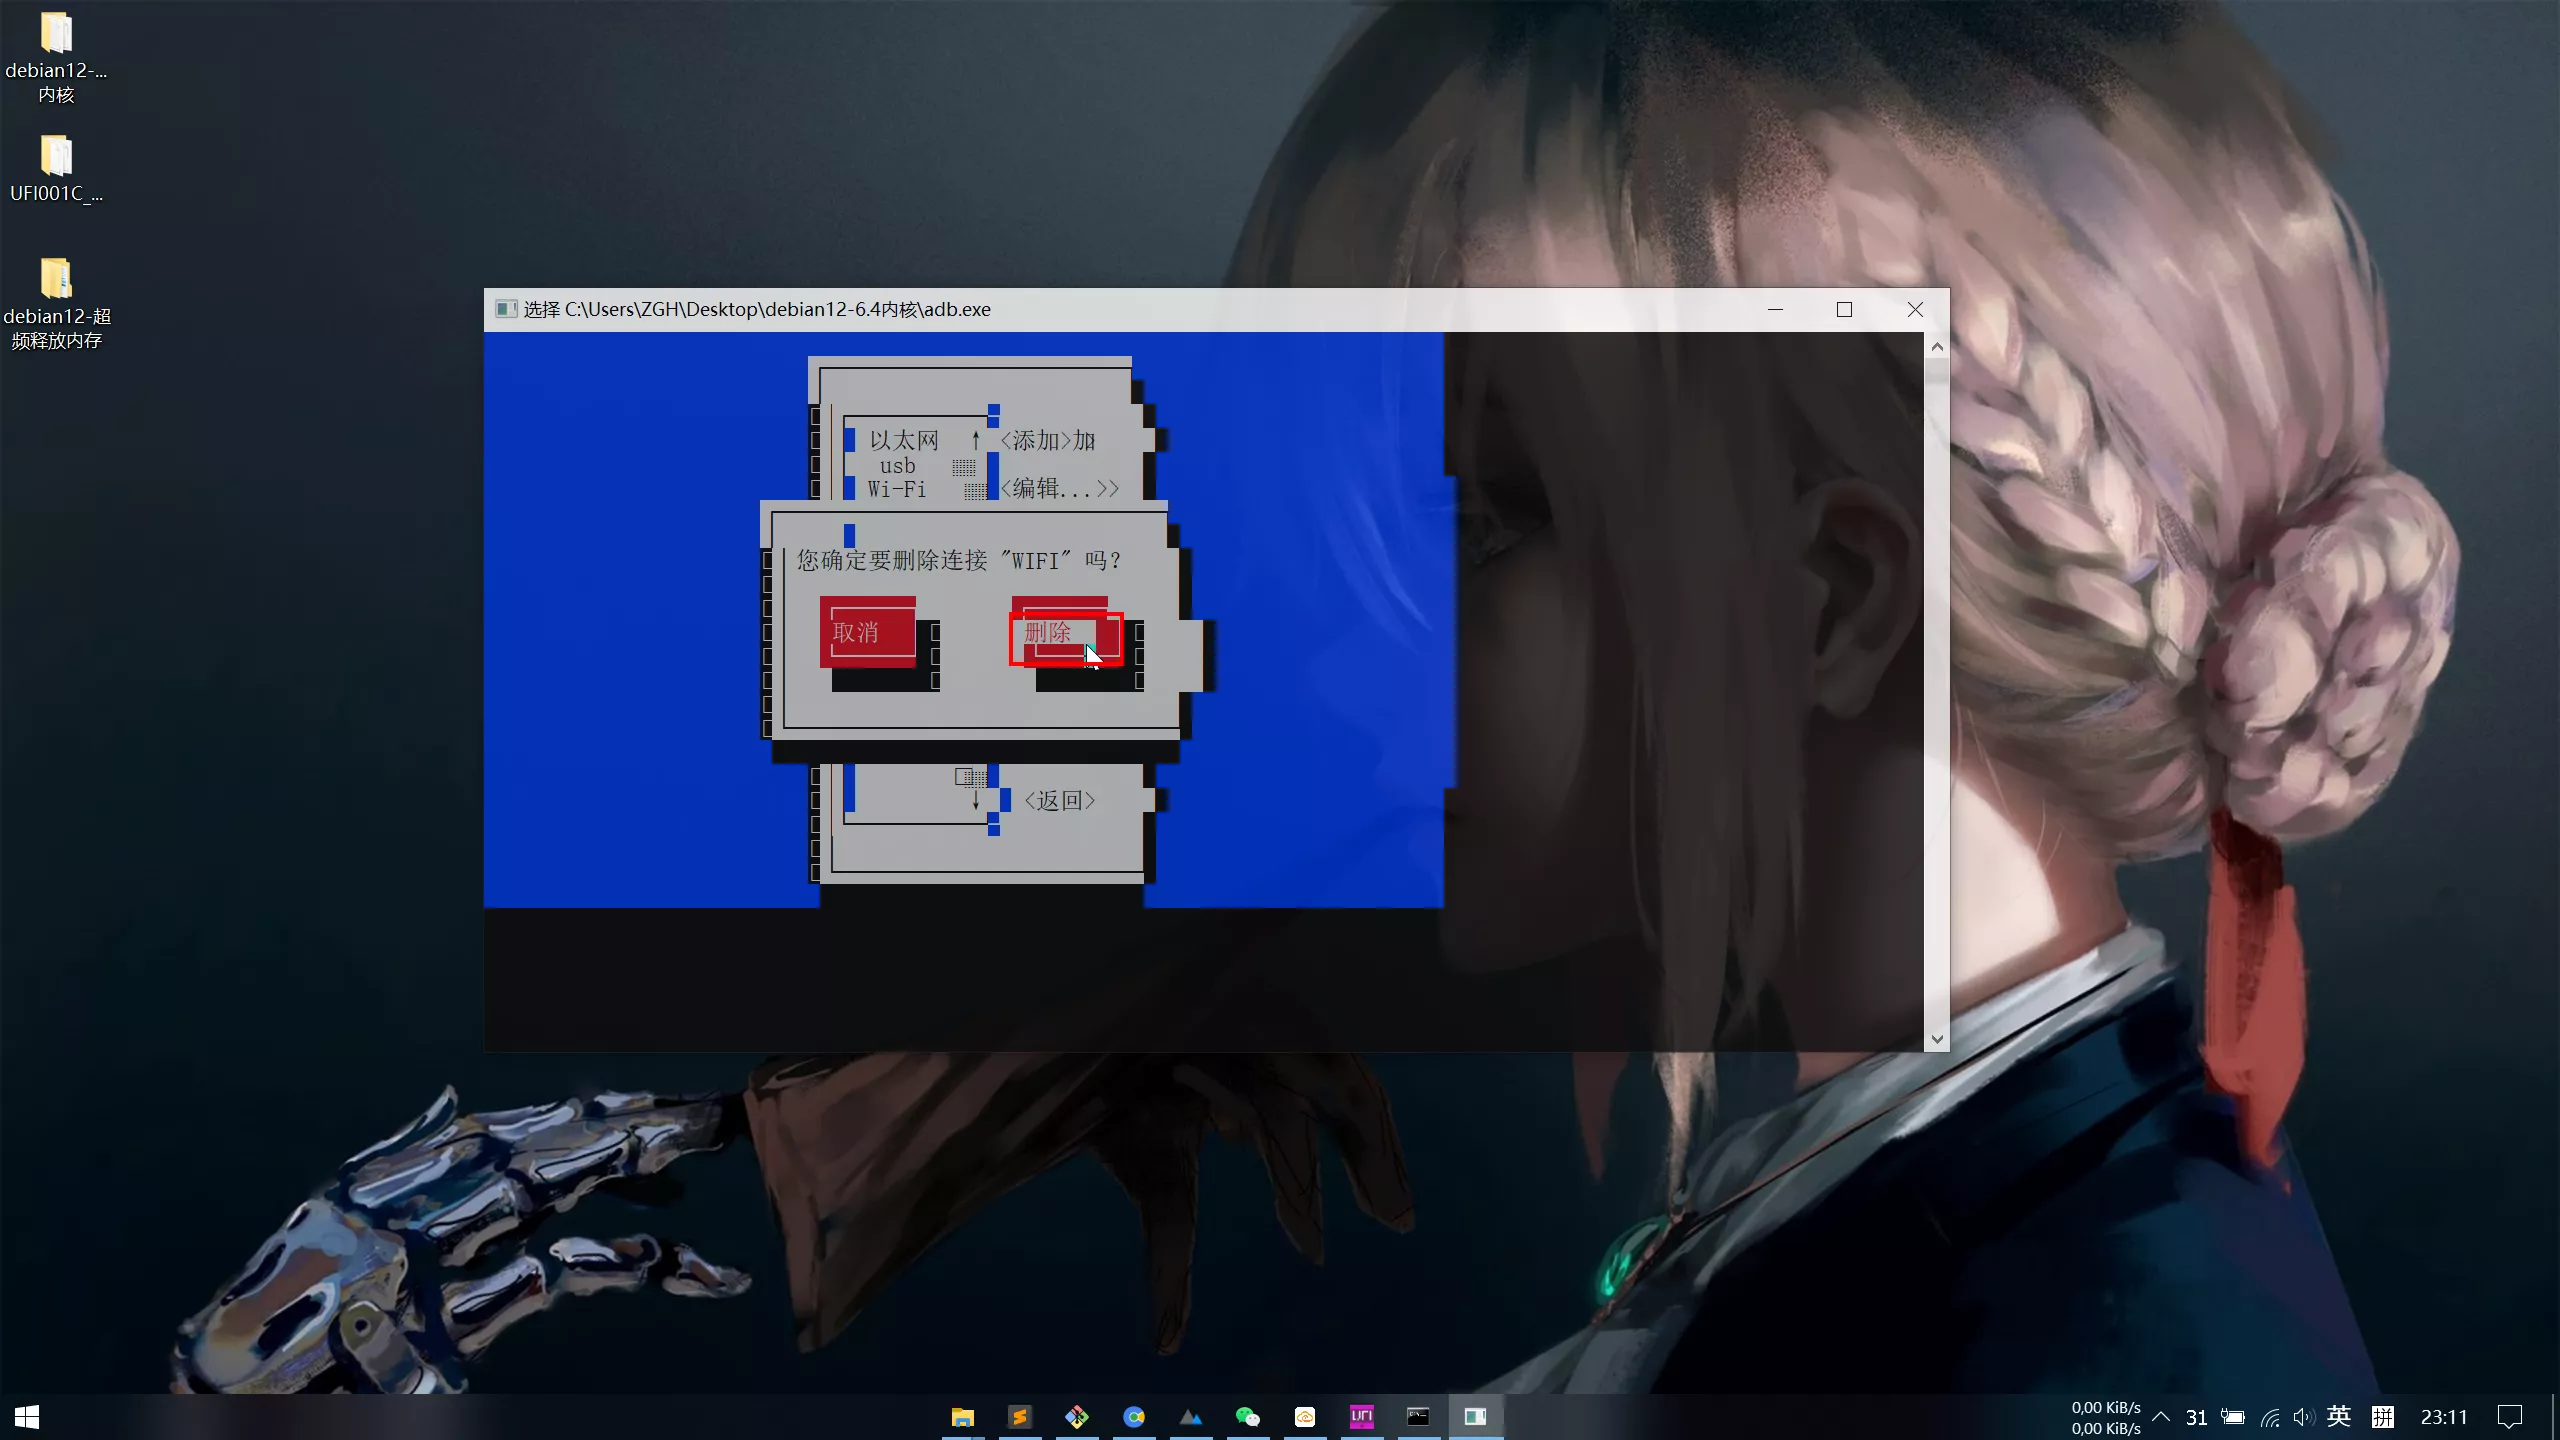Expand hidden system tray icons
Image resolution: width=2560 pixels, height=1440 pixels.
2161,1417
